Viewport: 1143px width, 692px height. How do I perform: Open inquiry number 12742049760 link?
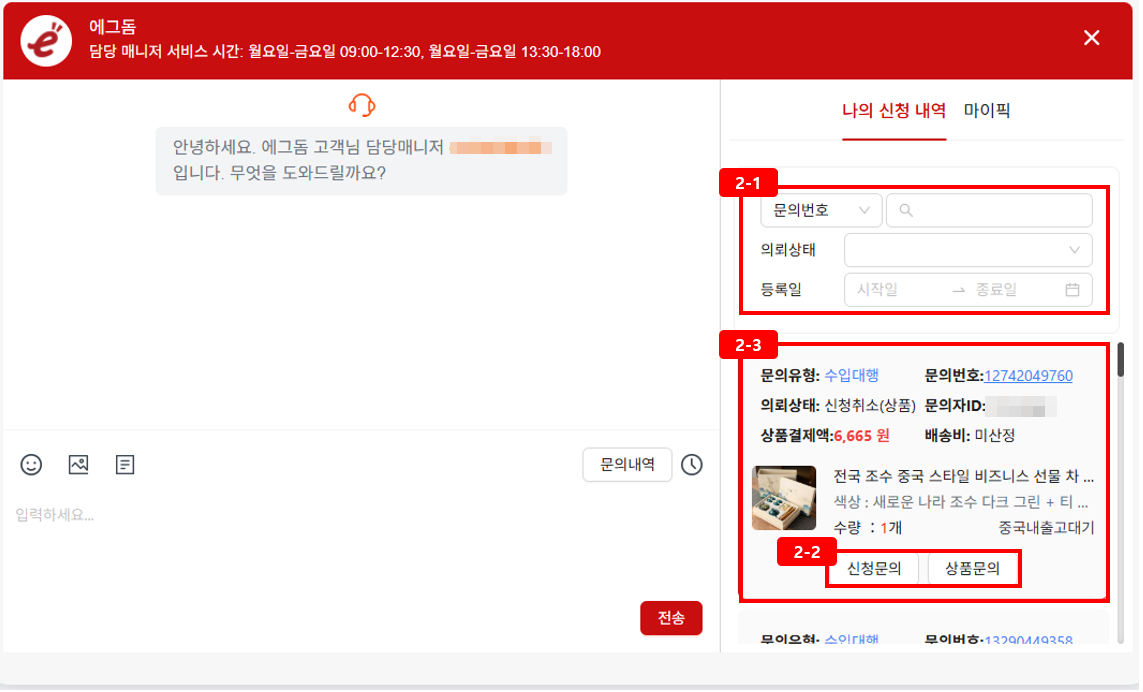pos(1028,376)
